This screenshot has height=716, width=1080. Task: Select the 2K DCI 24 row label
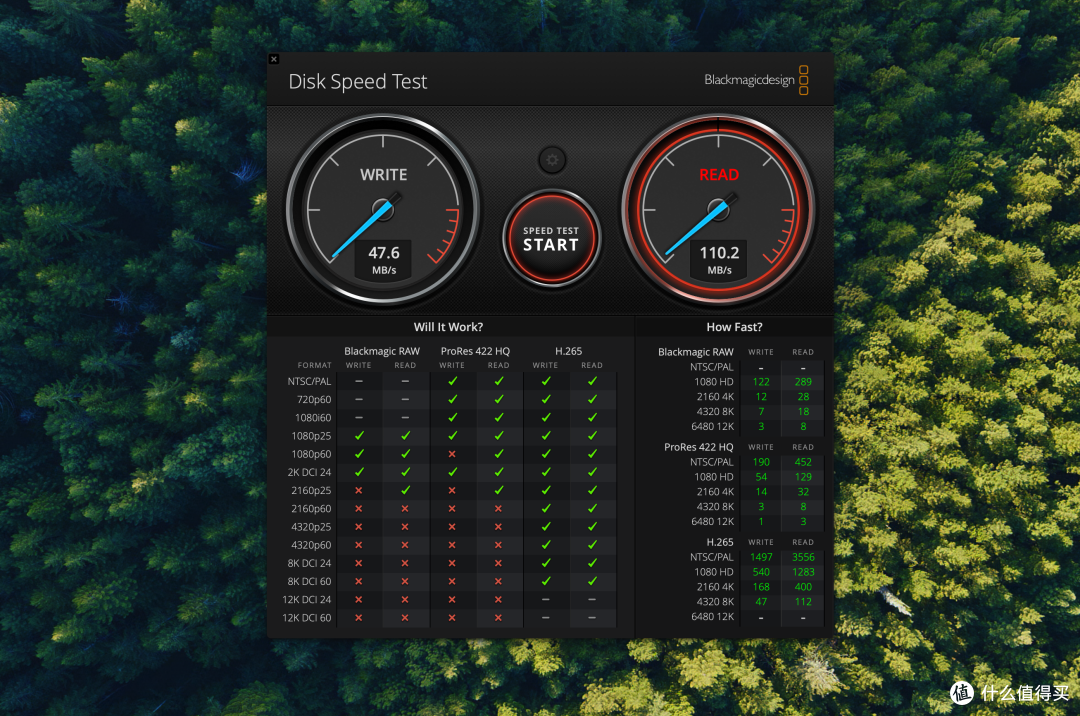click(x=309, y=472)
